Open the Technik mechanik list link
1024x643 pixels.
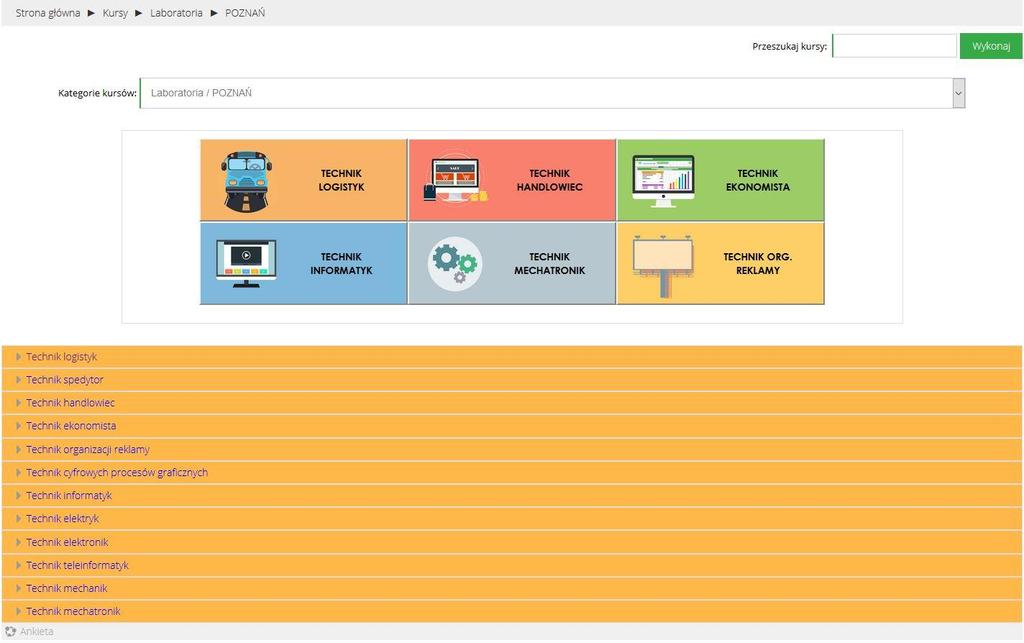(x=67, y=589)
